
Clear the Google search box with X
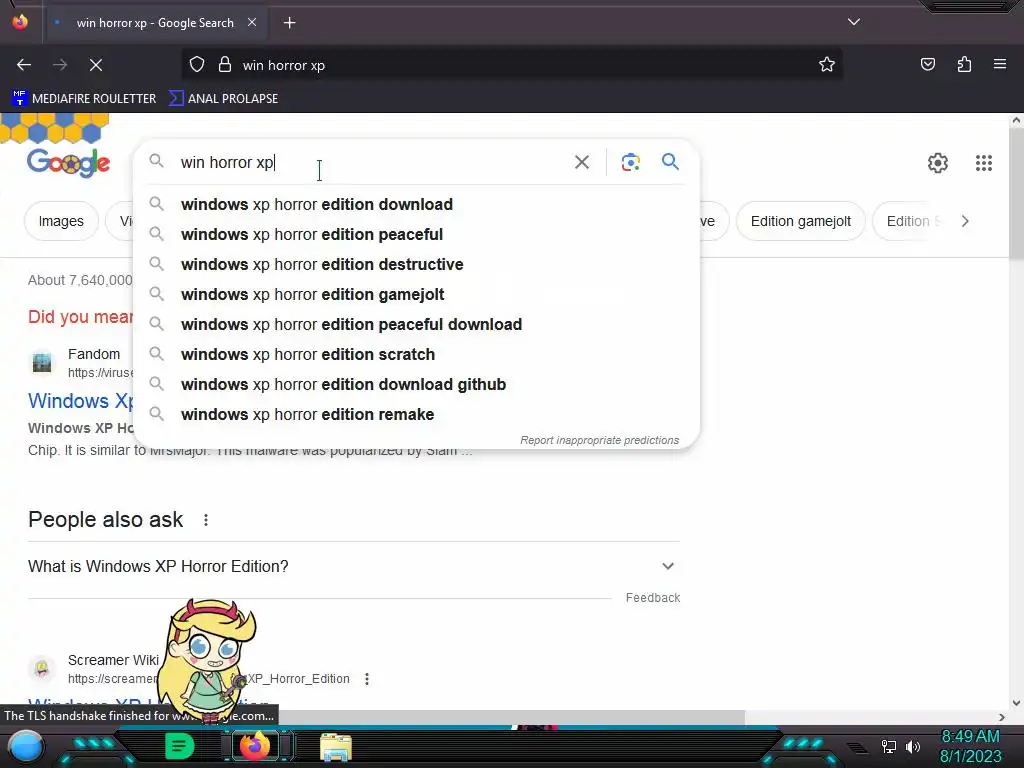(582, 162)
